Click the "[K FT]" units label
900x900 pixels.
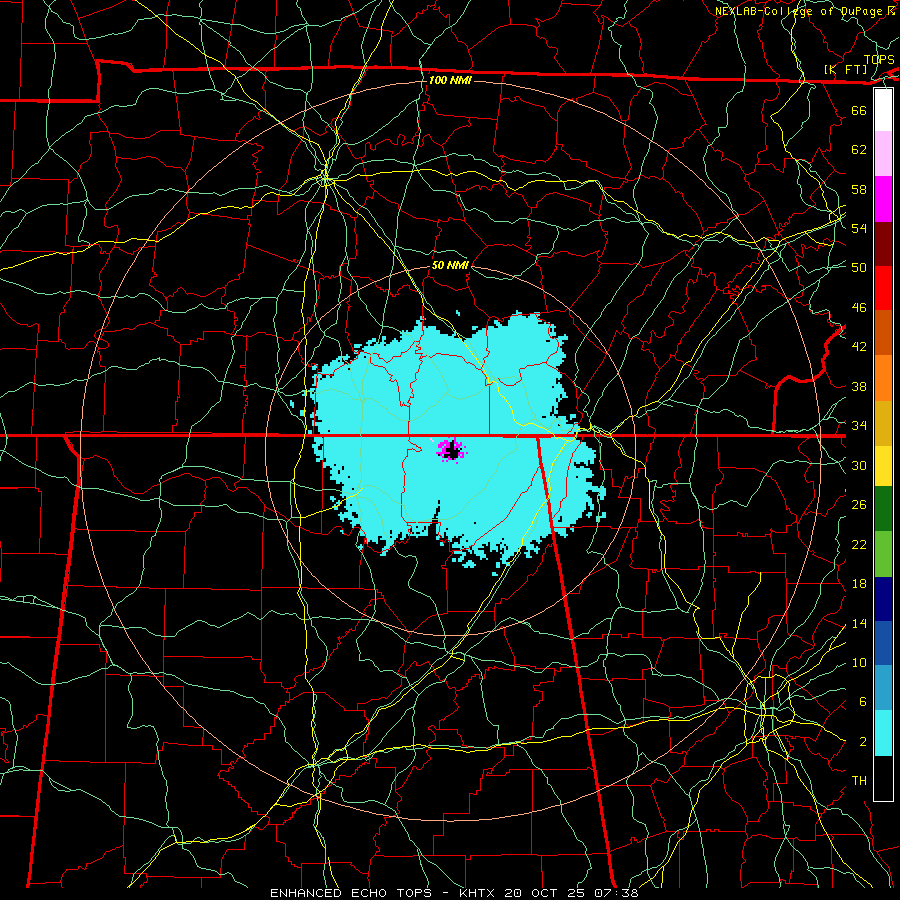point(846,70)
